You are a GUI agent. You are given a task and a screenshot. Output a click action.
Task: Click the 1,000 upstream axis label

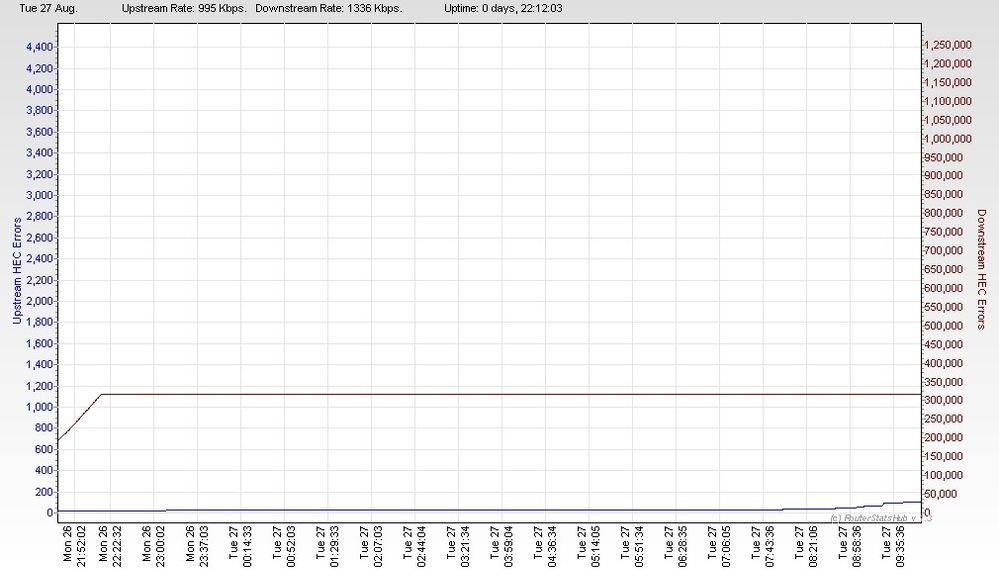tap(40, 407)
